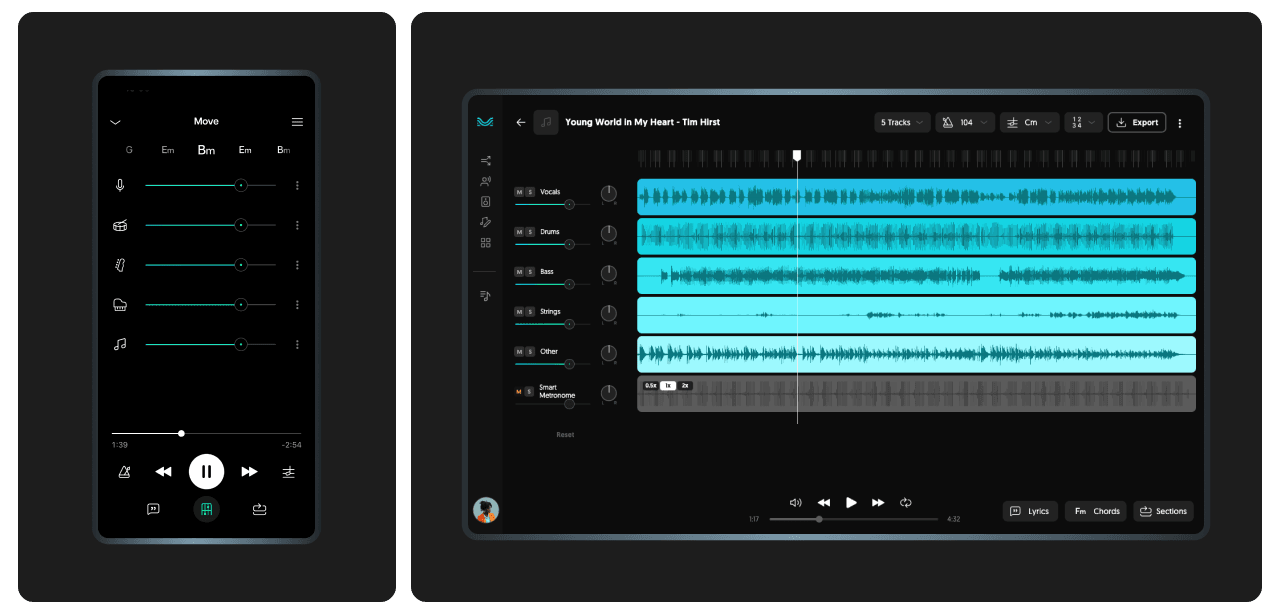Open the three-dot menu beside Export
1280x614 pixels.
[x=1180, y=122]
